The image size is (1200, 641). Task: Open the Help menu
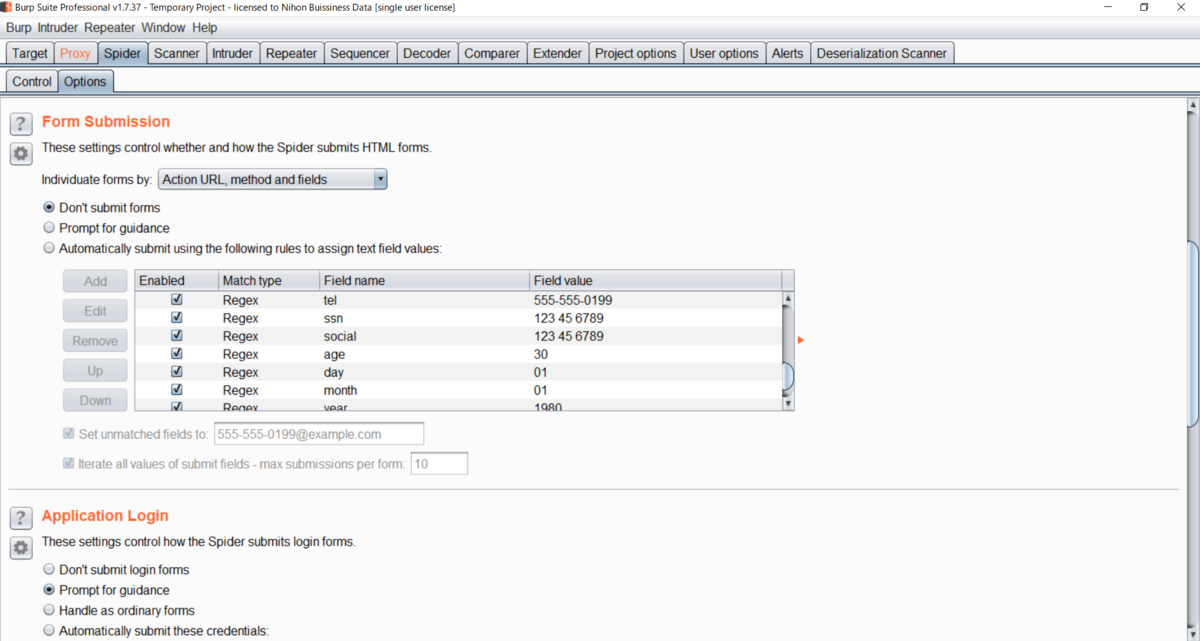204,28
